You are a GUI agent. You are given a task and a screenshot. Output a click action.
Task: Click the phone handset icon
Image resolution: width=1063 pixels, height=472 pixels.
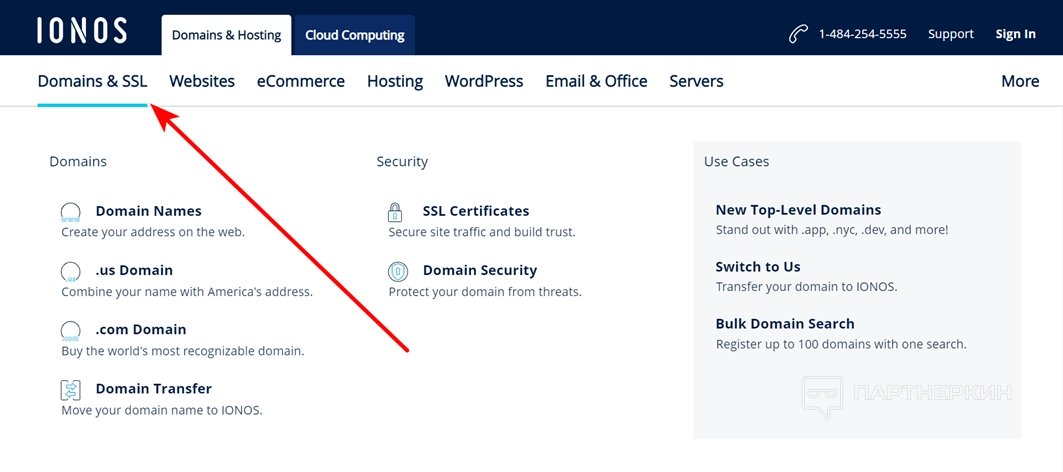pos(798,34)
